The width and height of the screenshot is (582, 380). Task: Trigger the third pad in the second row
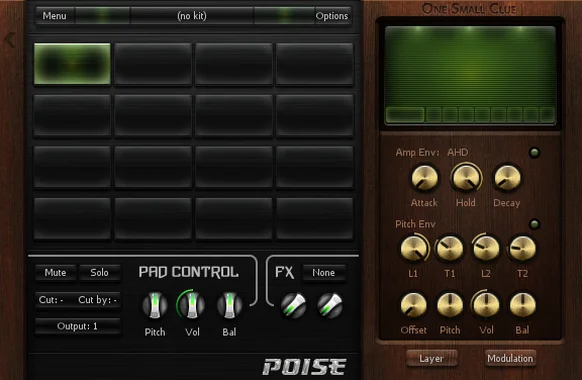(234, 115)
